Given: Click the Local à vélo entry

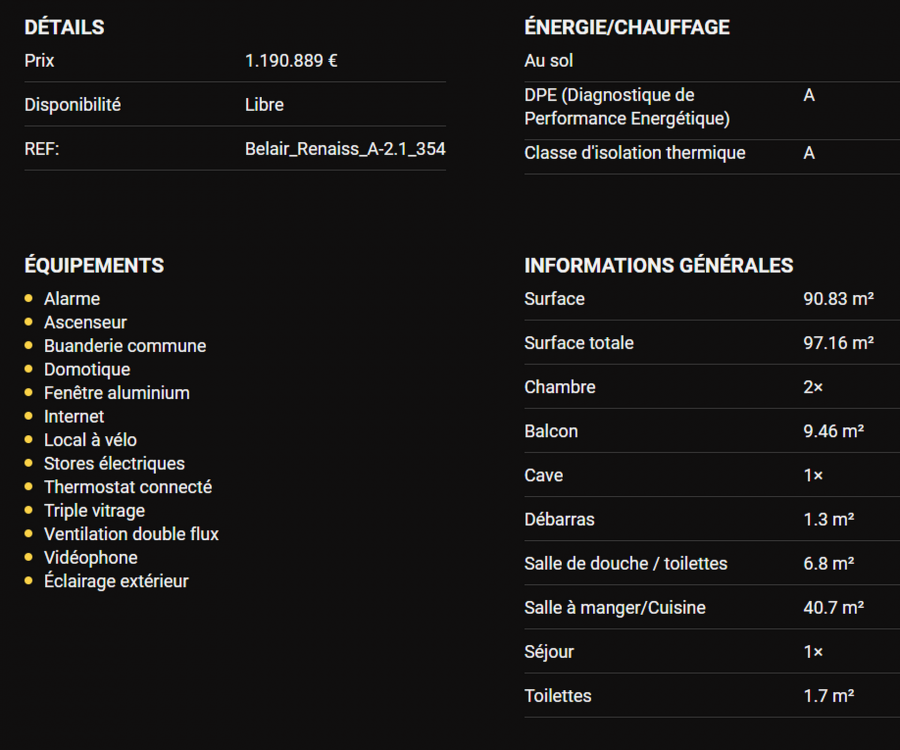Looking at the screenshot, I should (90, 440).
